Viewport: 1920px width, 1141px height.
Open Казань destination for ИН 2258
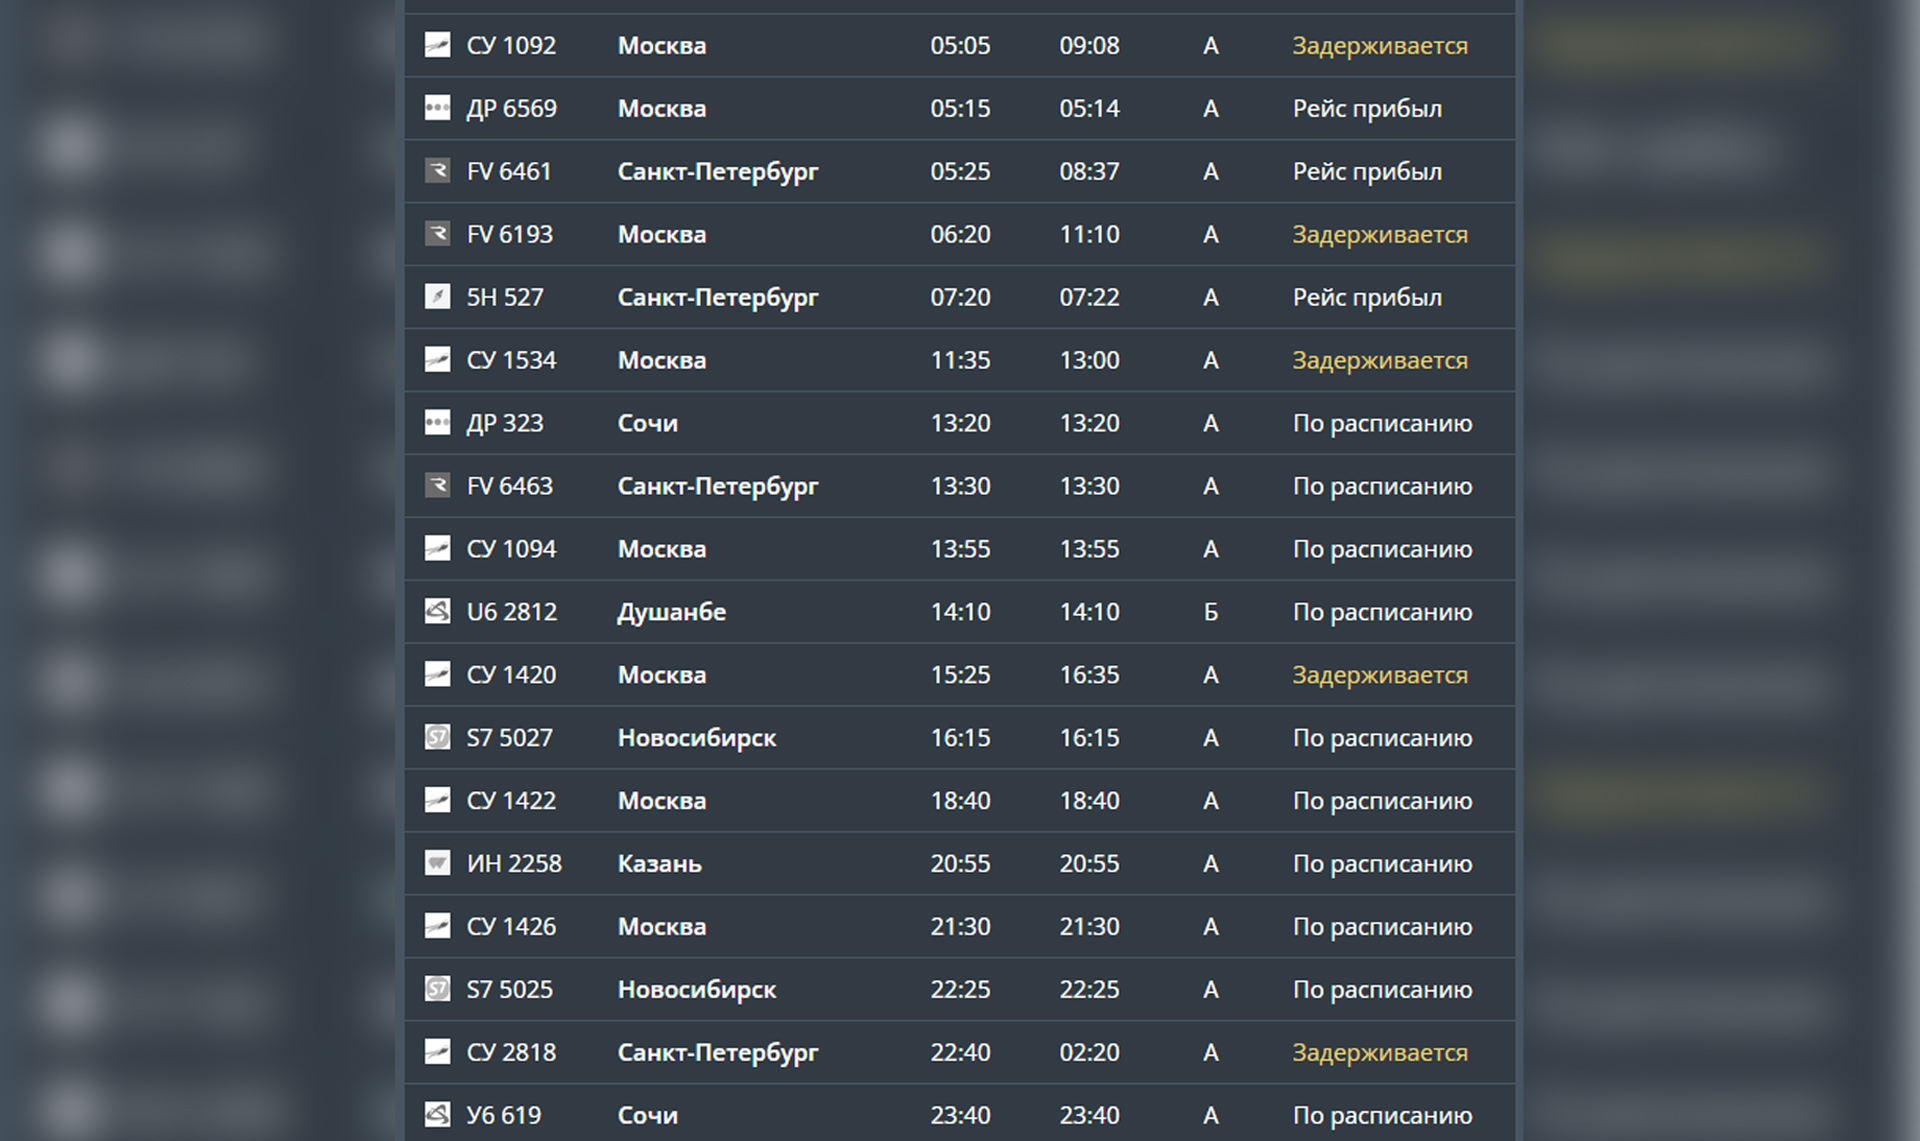[659, 863]
